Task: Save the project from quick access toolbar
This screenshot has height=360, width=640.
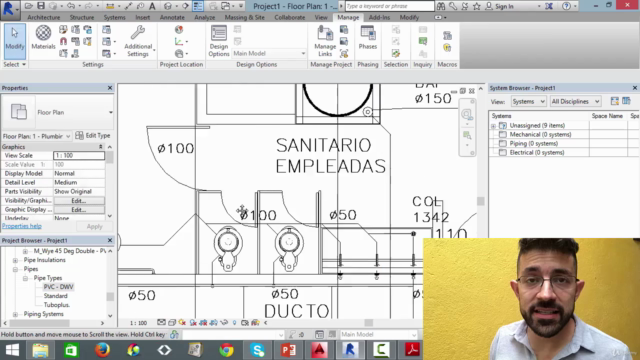Action: (x=41, y=6)
